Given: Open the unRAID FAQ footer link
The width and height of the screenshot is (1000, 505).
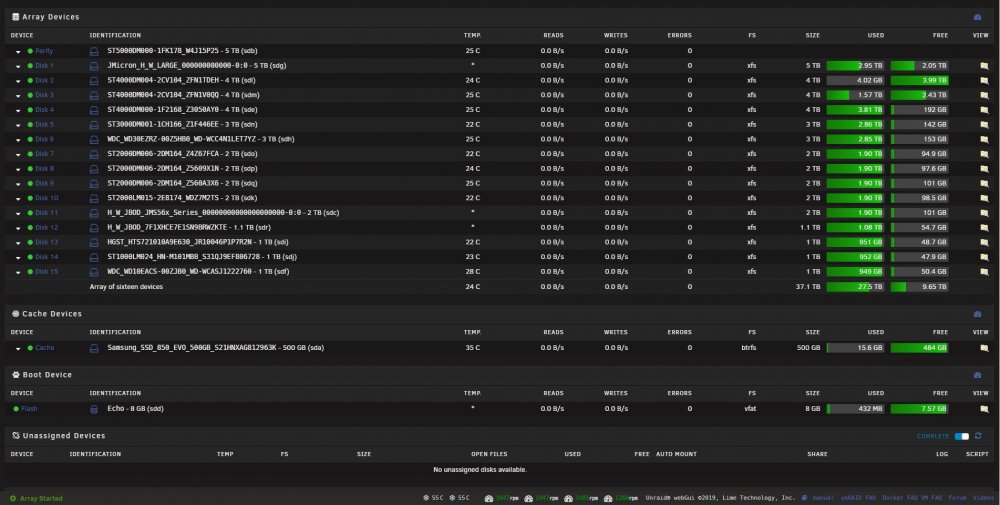Looking at the screenshot, I should pyautogui.click(x=858, y=498).
